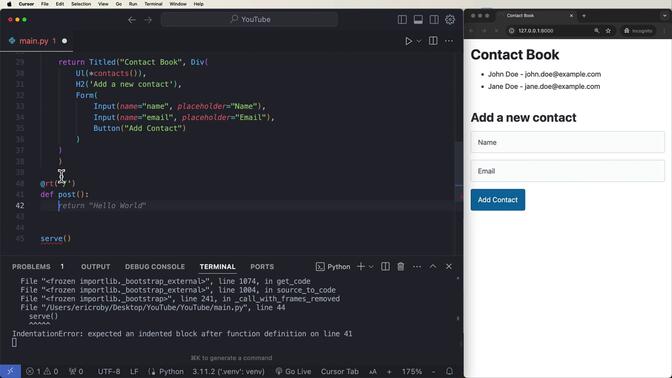This screenshot has width=672, height=378.
Task: Click the IndentationError message in terminal
Action: pyautogui.click(x=182, y=333)
